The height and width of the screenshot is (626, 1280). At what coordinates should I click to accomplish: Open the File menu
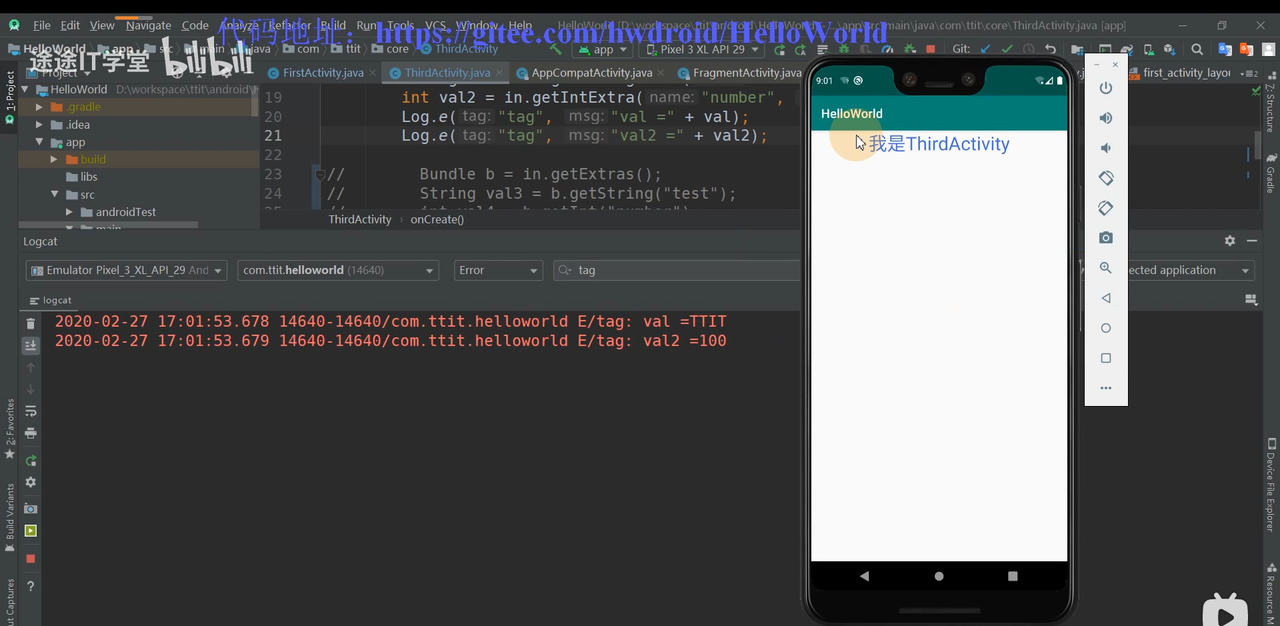(41, 25)
